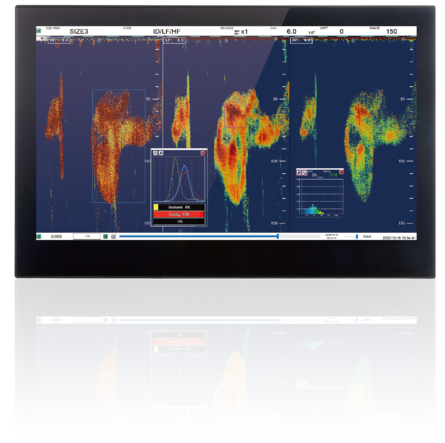Select the red highlighted species bar

pyautogui.click(x=179, y=214)
